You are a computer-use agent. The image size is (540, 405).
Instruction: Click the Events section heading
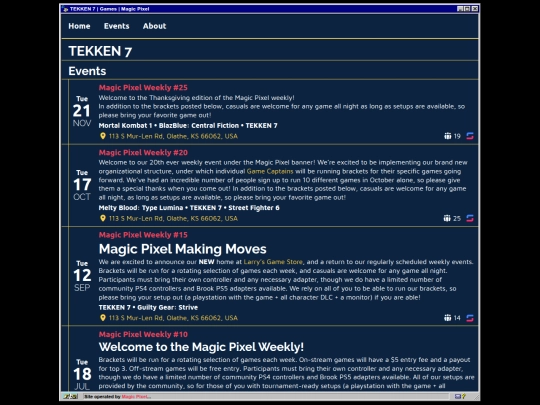click(x=87, y=71)
